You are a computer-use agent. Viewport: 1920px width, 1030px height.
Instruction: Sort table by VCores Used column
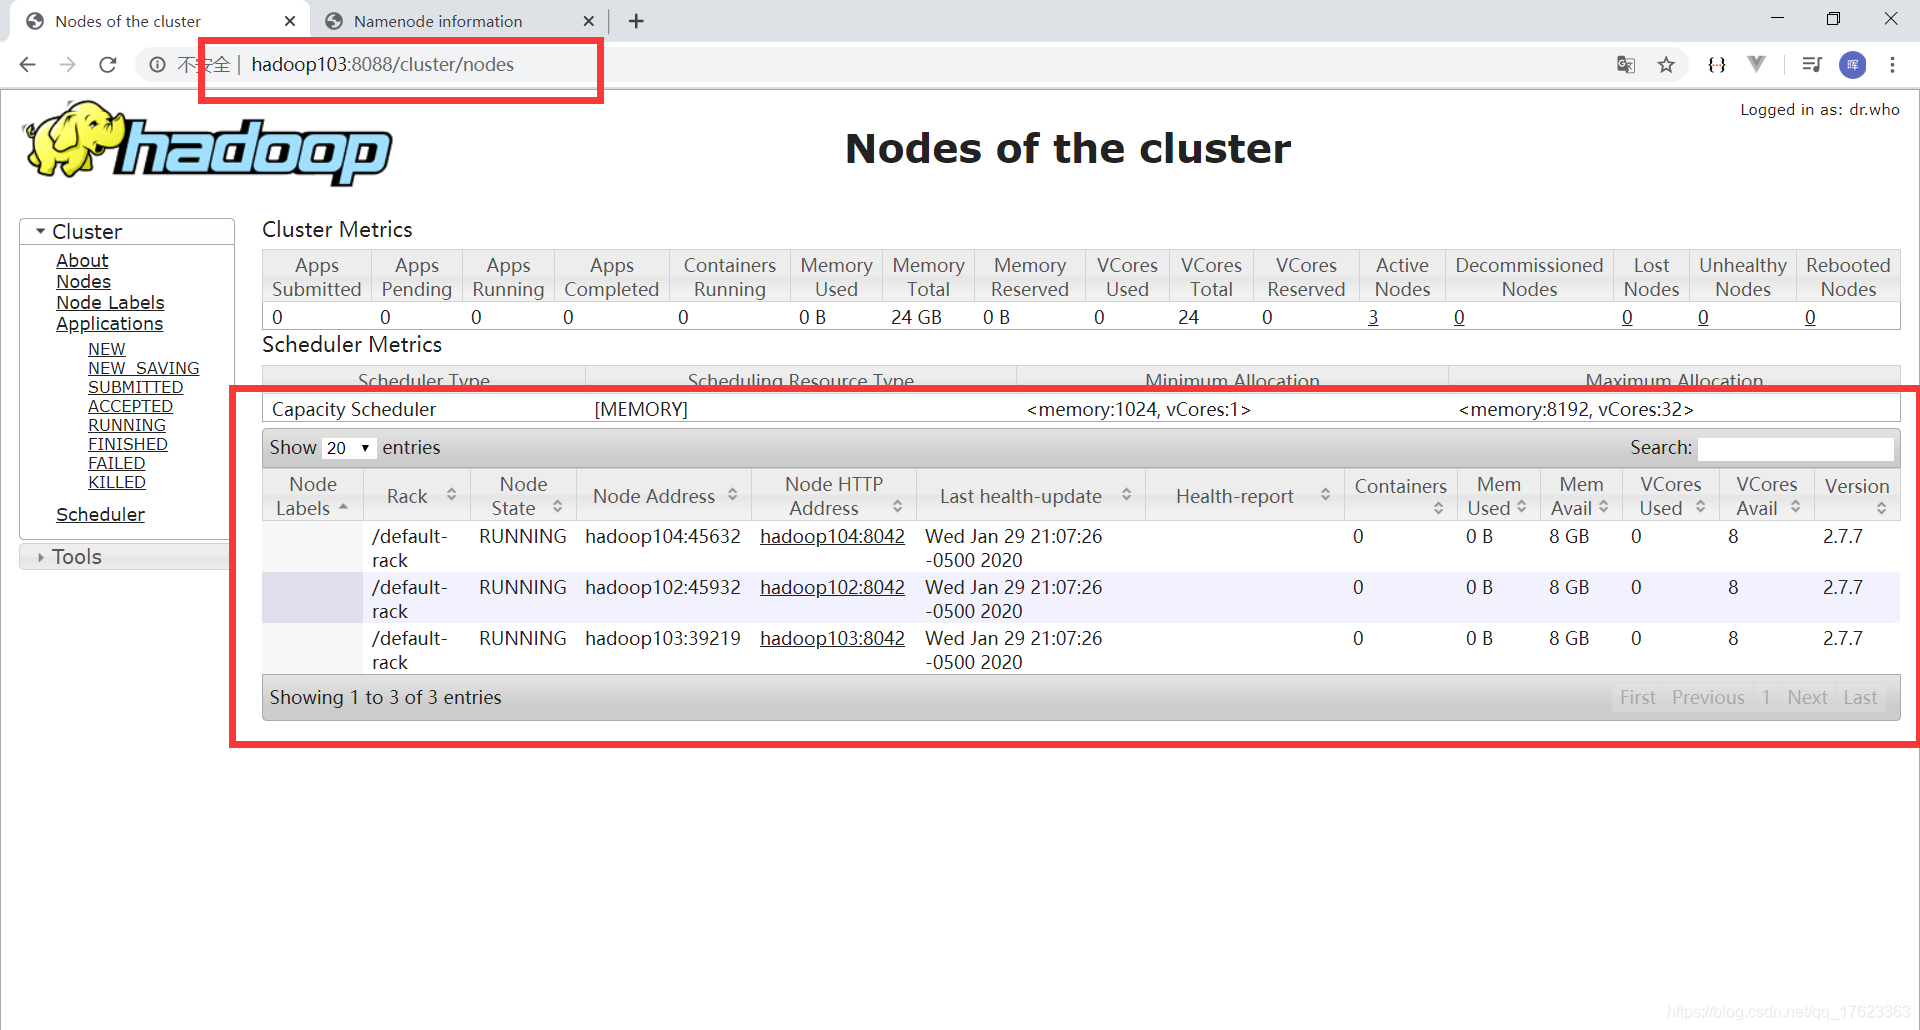pos(1671,496)
